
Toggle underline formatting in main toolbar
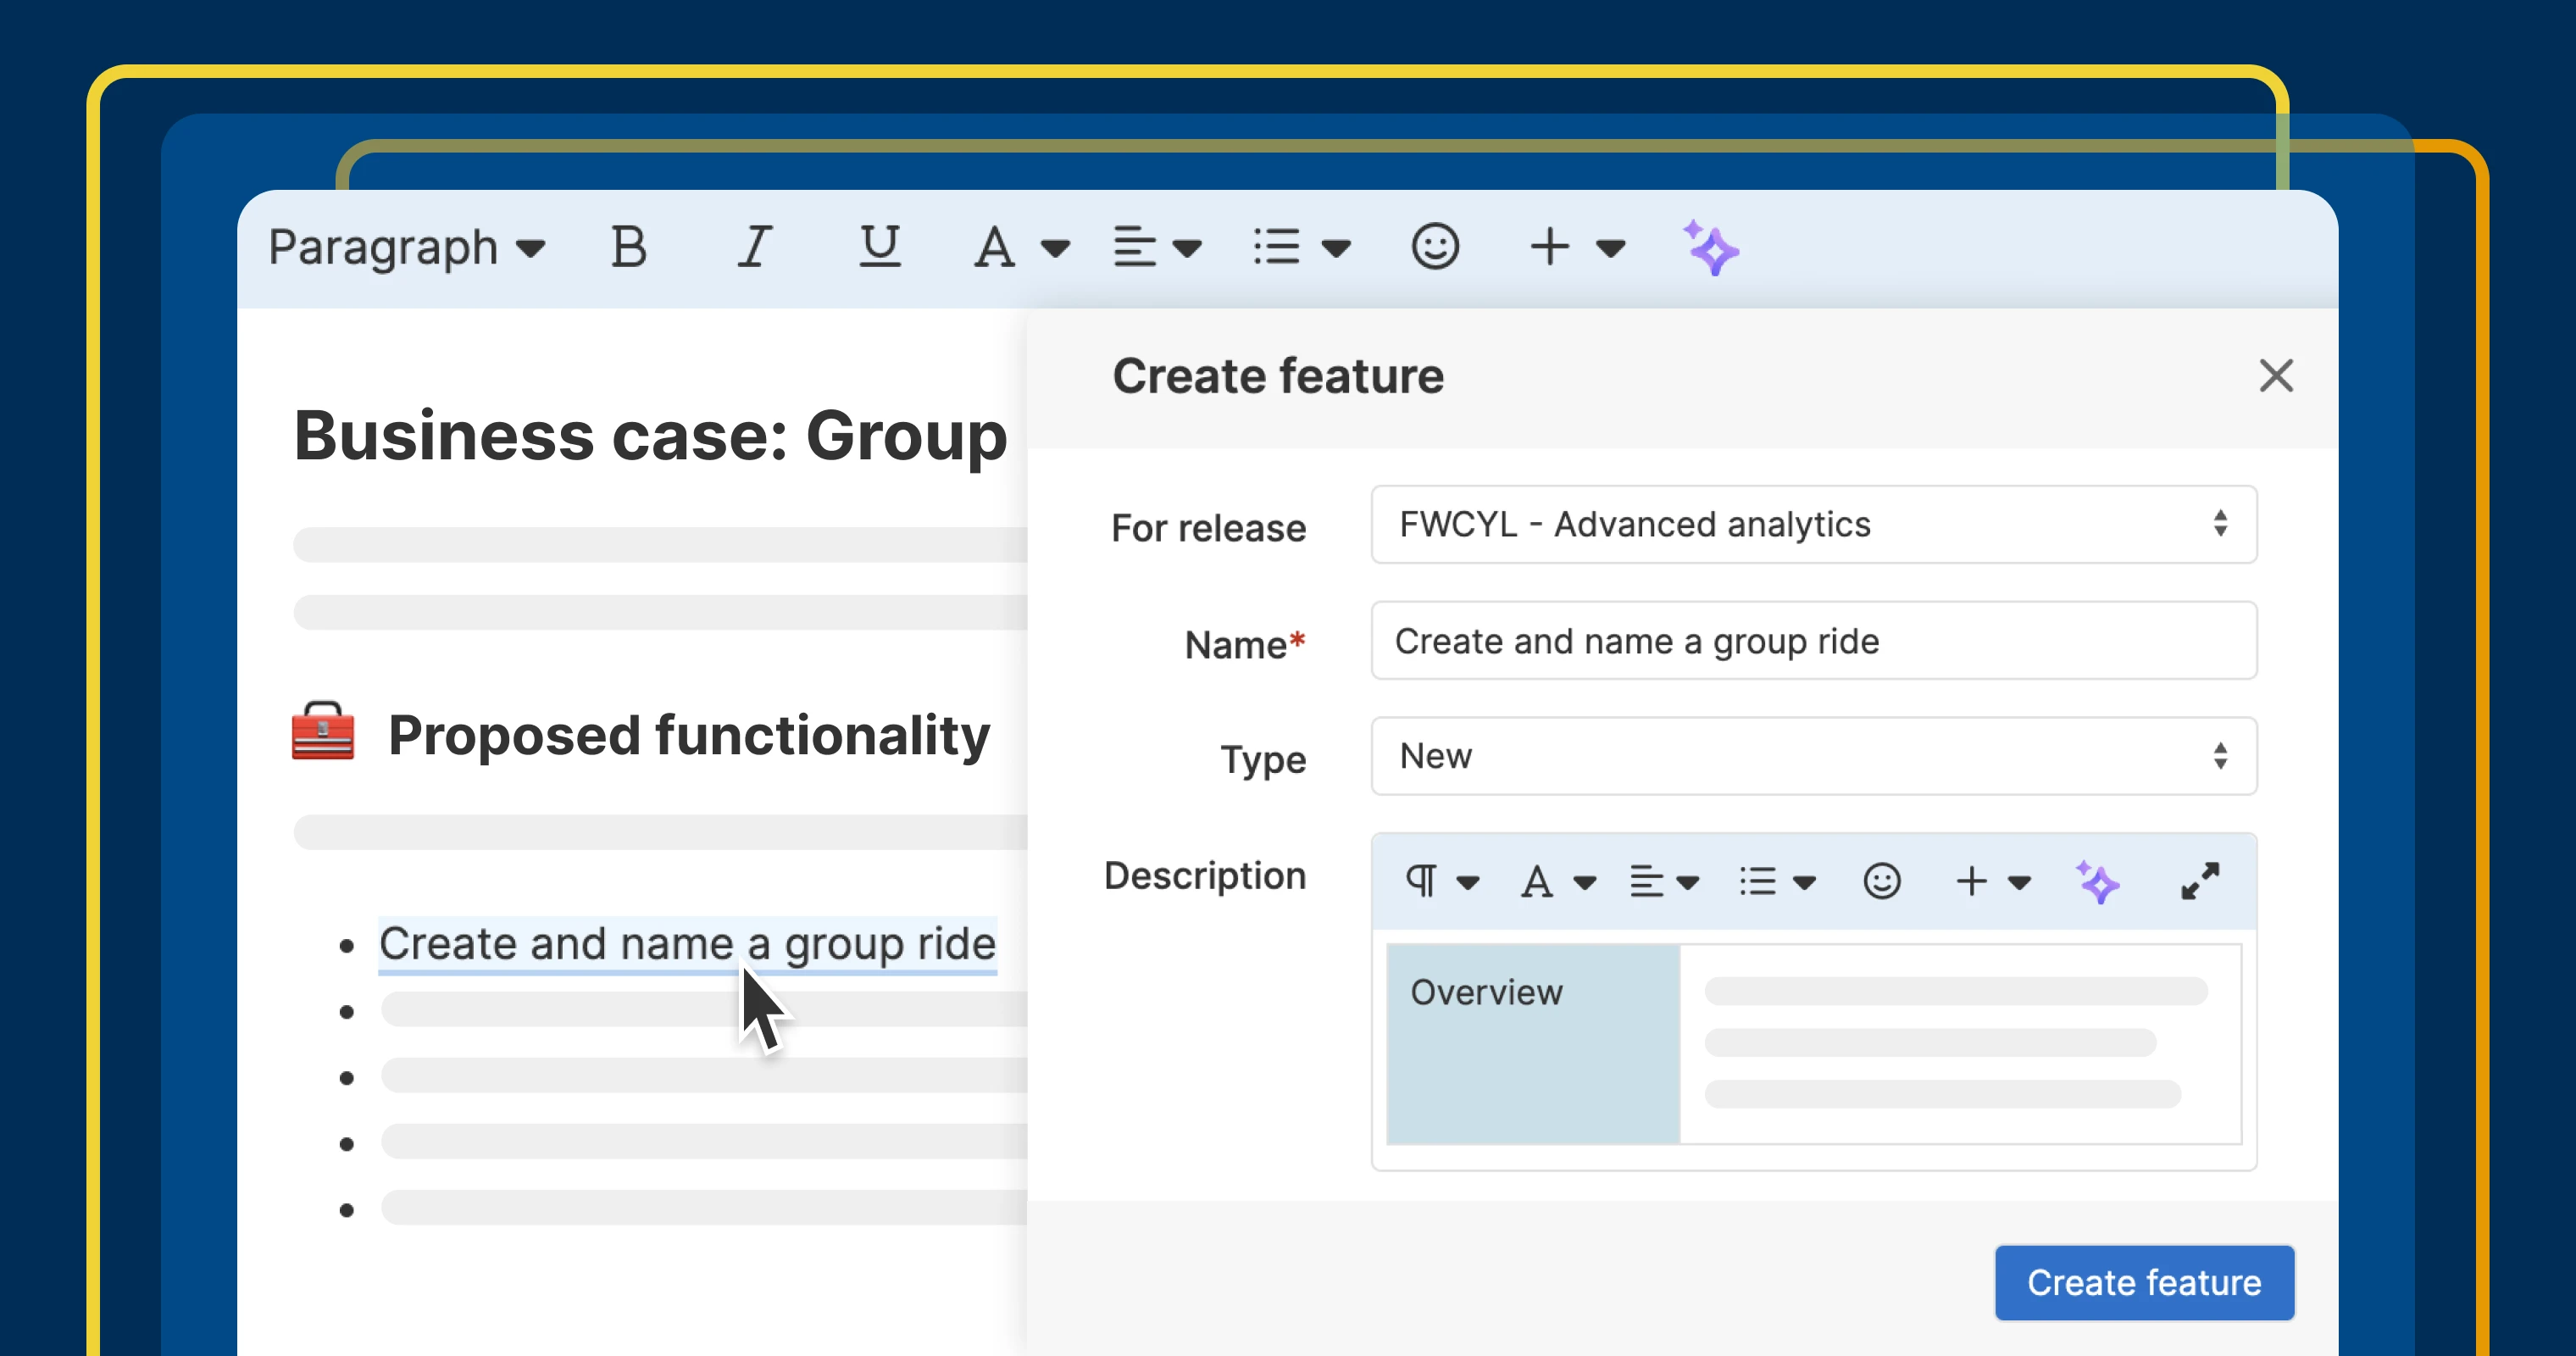[x=880, y=247]
